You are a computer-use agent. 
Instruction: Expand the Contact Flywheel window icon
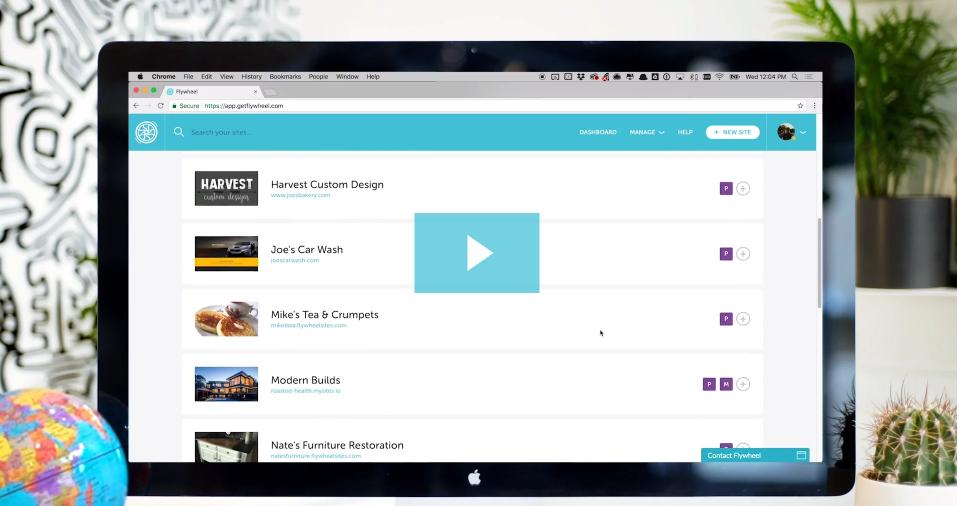click(x=801, y=455)
